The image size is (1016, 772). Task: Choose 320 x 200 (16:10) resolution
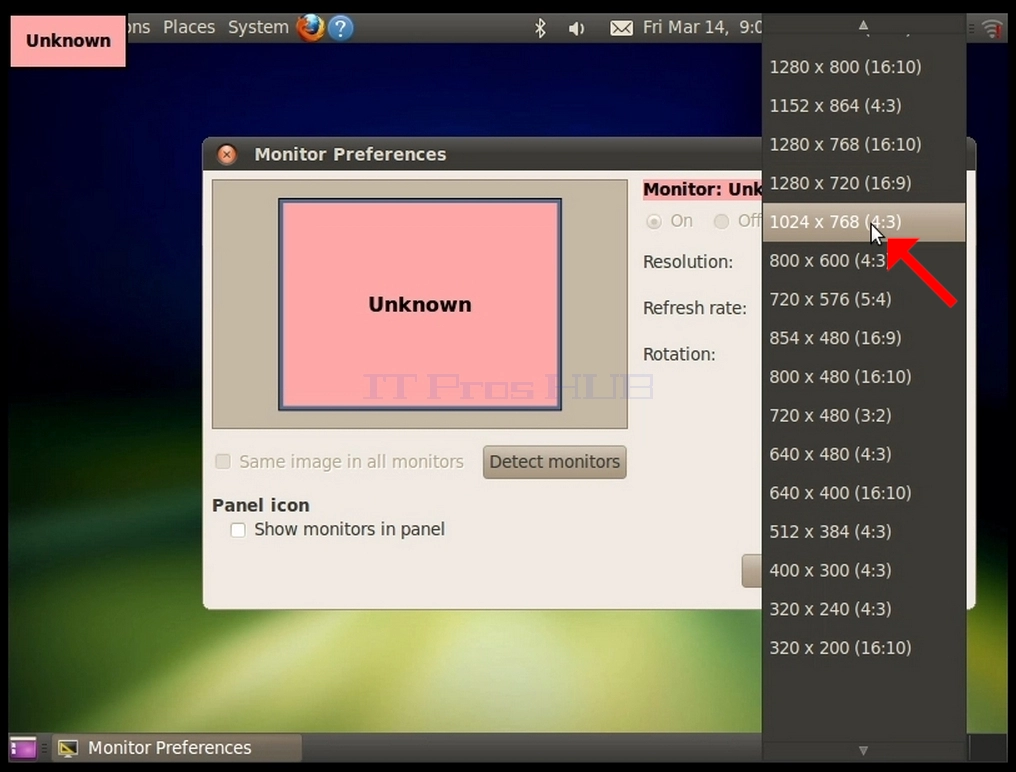pyautogui.click(x=864, y=648)
